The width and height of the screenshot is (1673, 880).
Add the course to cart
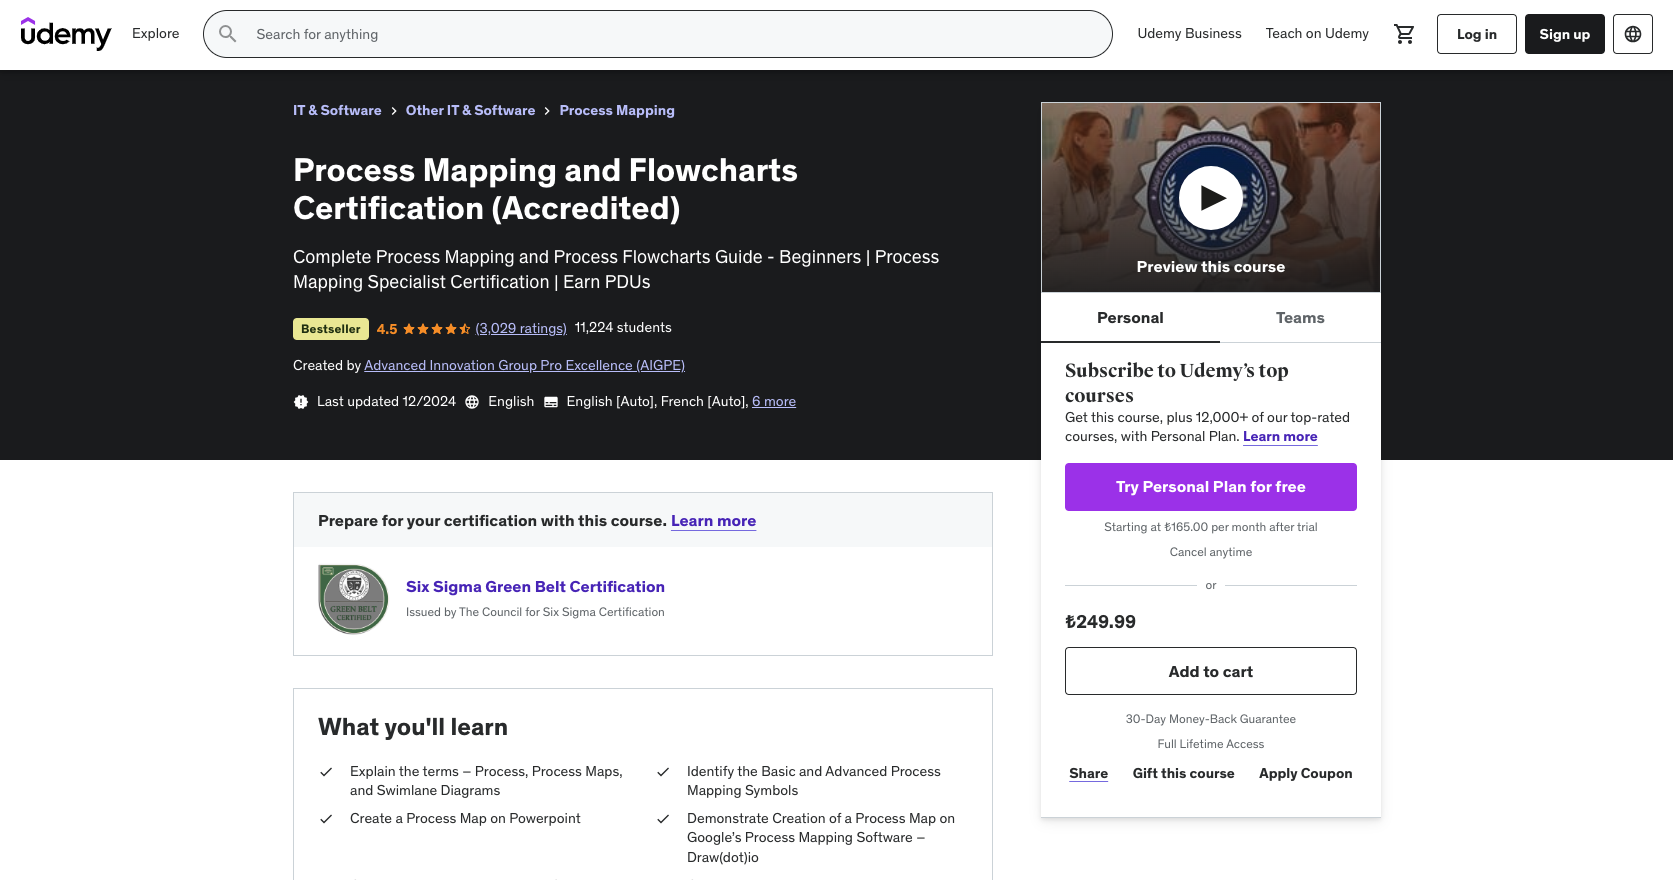(x=1210, y=671)
